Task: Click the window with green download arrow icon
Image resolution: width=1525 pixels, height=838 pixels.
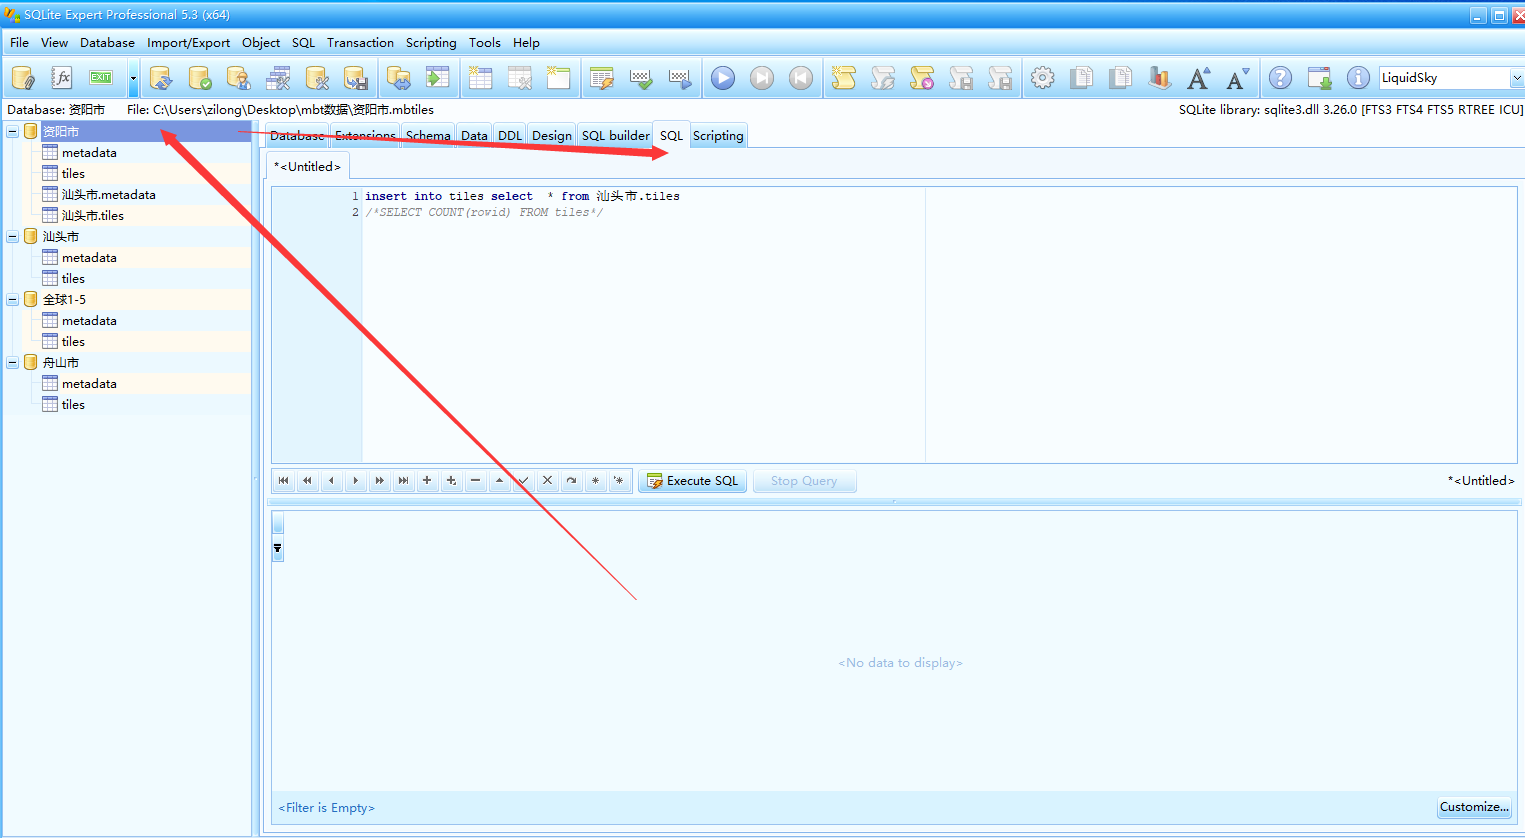Action: [1320, 78]
